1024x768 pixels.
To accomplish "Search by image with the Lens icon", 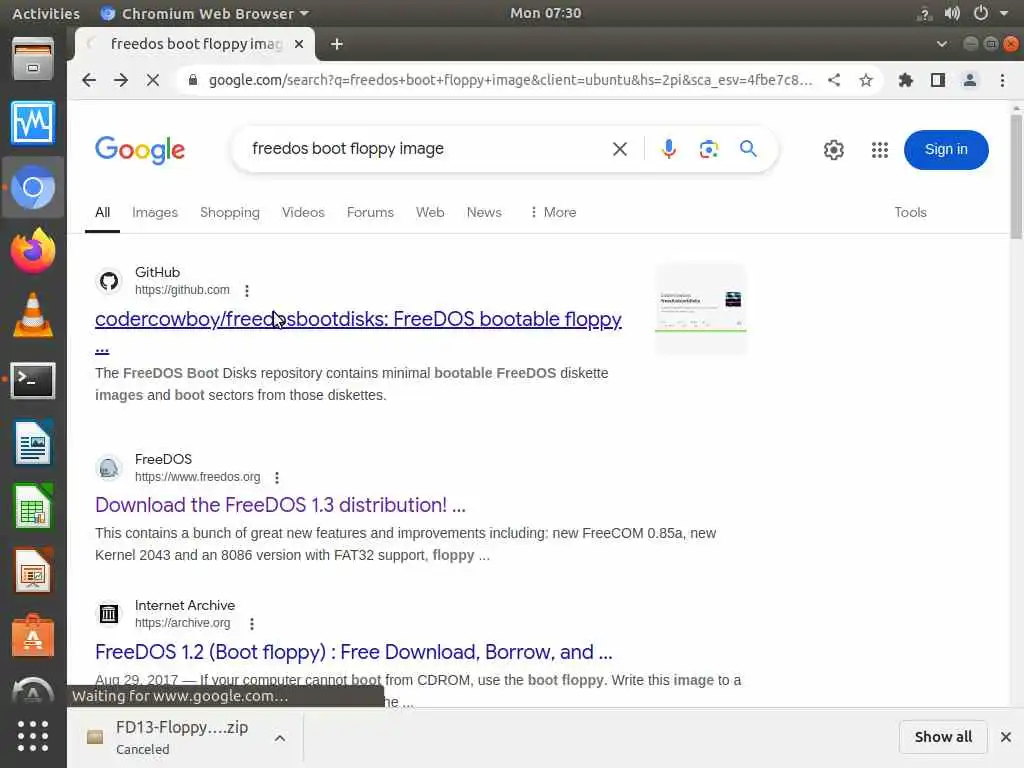I will (x=709, y=149).
